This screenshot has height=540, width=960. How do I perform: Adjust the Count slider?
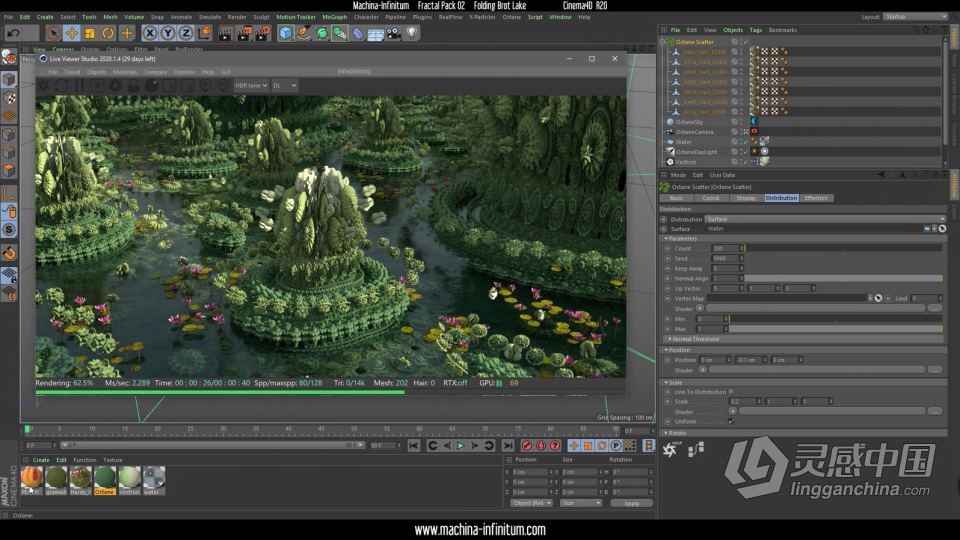click(x=844, y=249)
